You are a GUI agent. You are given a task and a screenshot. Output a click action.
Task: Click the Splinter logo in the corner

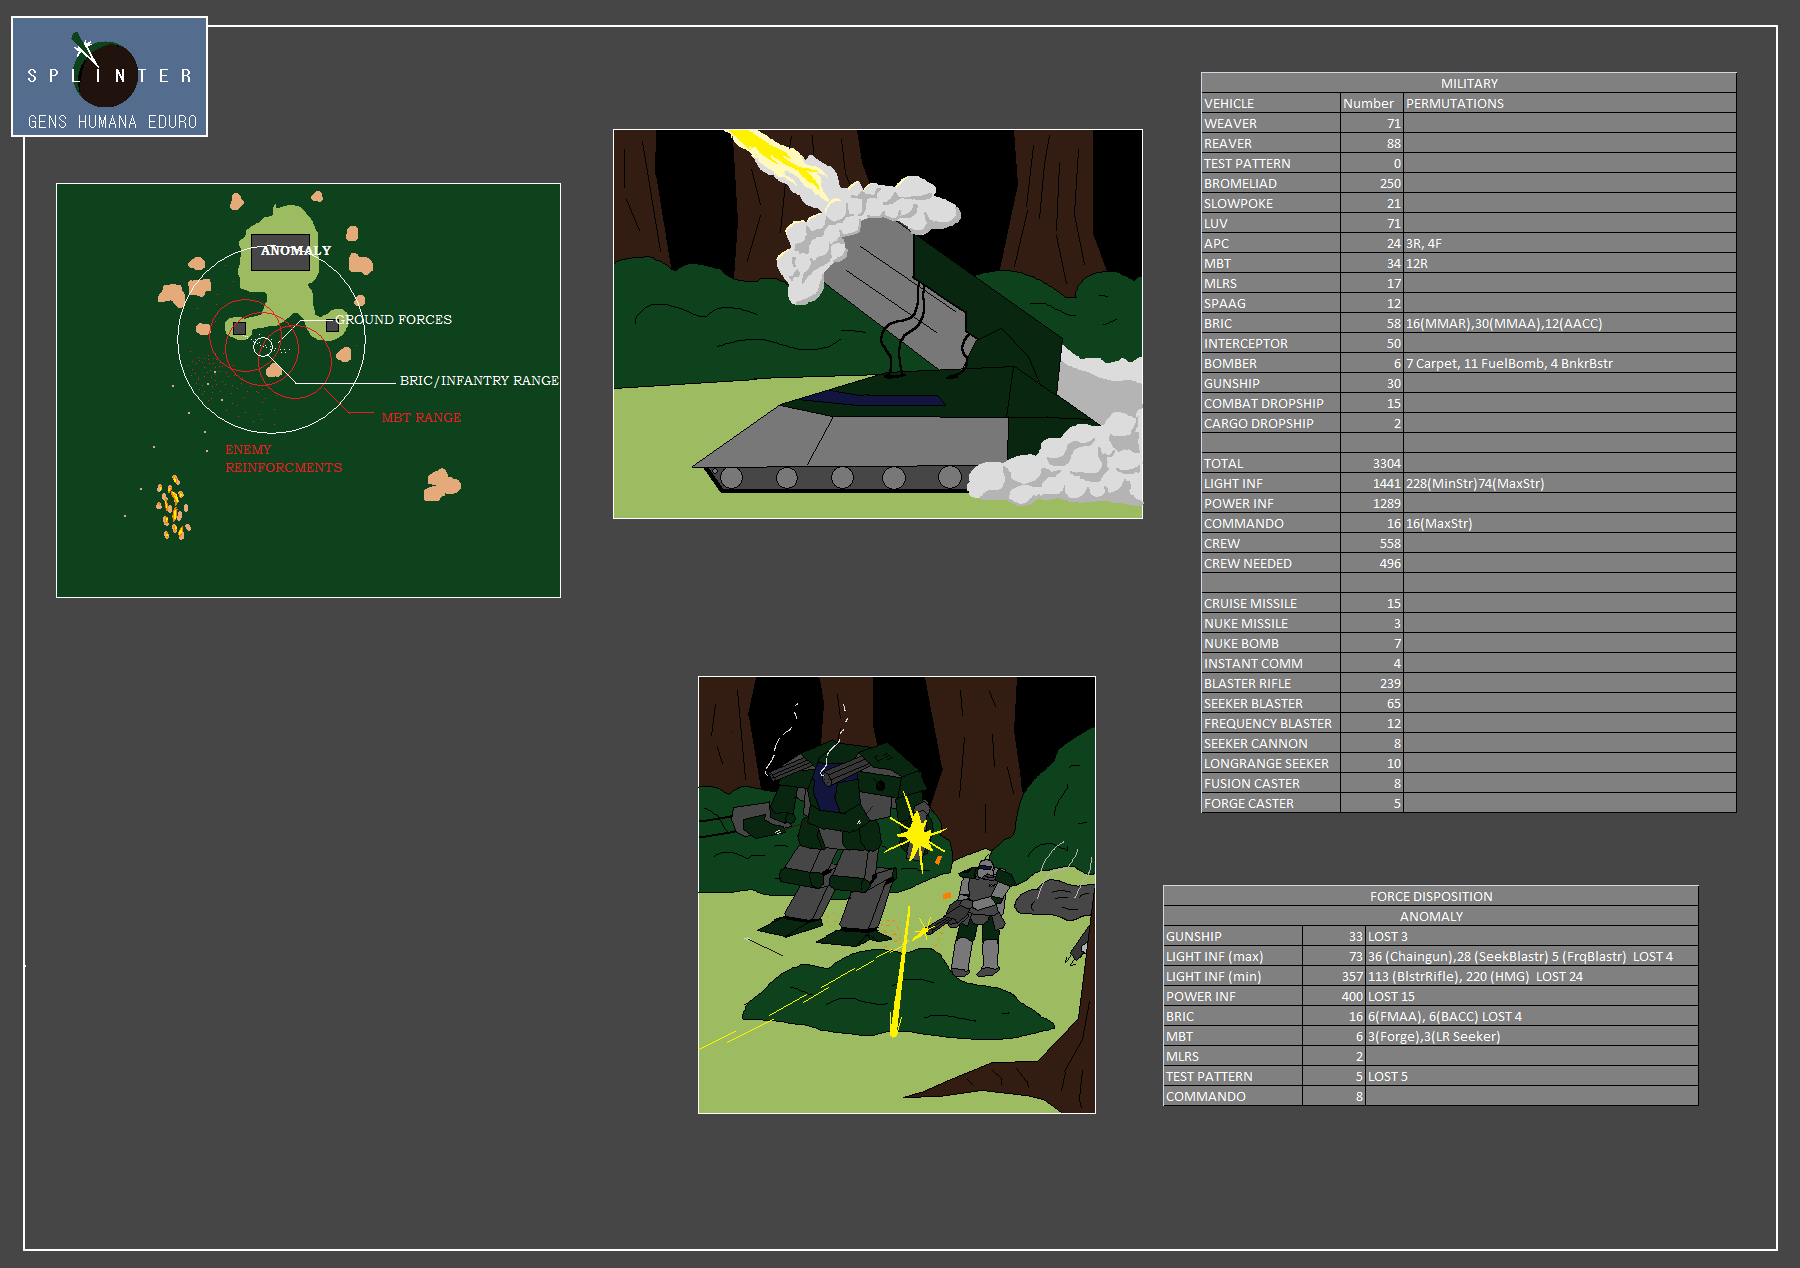(x=109, y=77)
